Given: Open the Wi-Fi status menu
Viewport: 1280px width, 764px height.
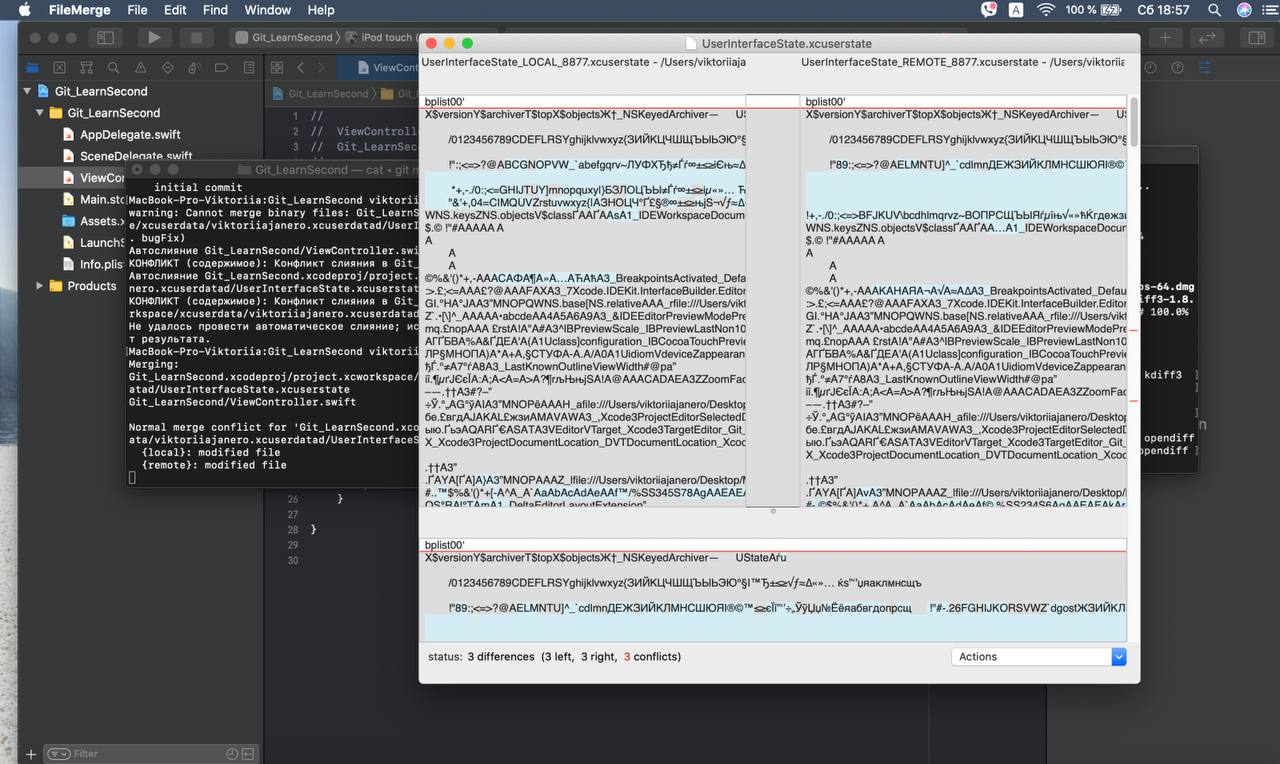Looking at the screenshot, I should click(x=1046, y=10).
